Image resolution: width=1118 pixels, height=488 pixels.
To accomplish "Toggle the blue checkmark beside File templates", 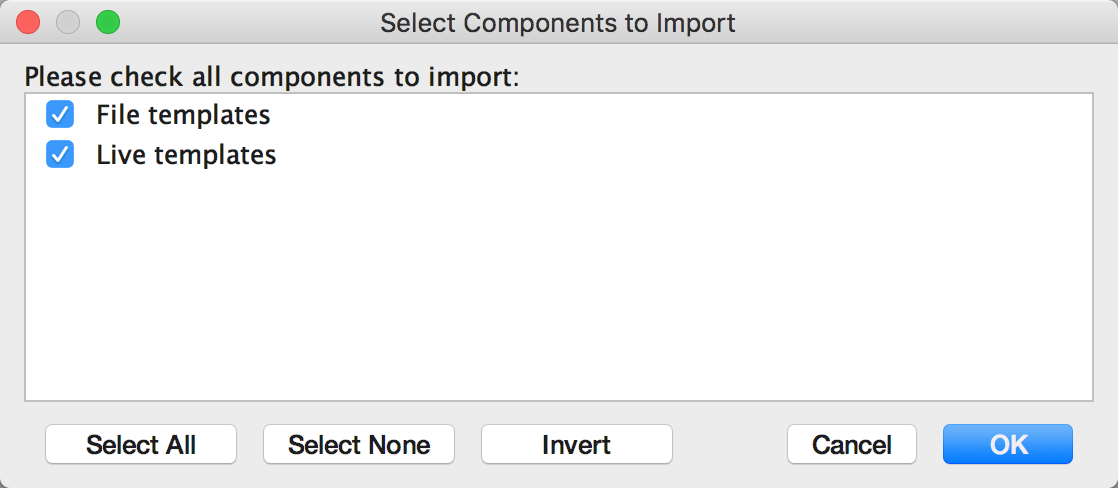I will (60, 114).
